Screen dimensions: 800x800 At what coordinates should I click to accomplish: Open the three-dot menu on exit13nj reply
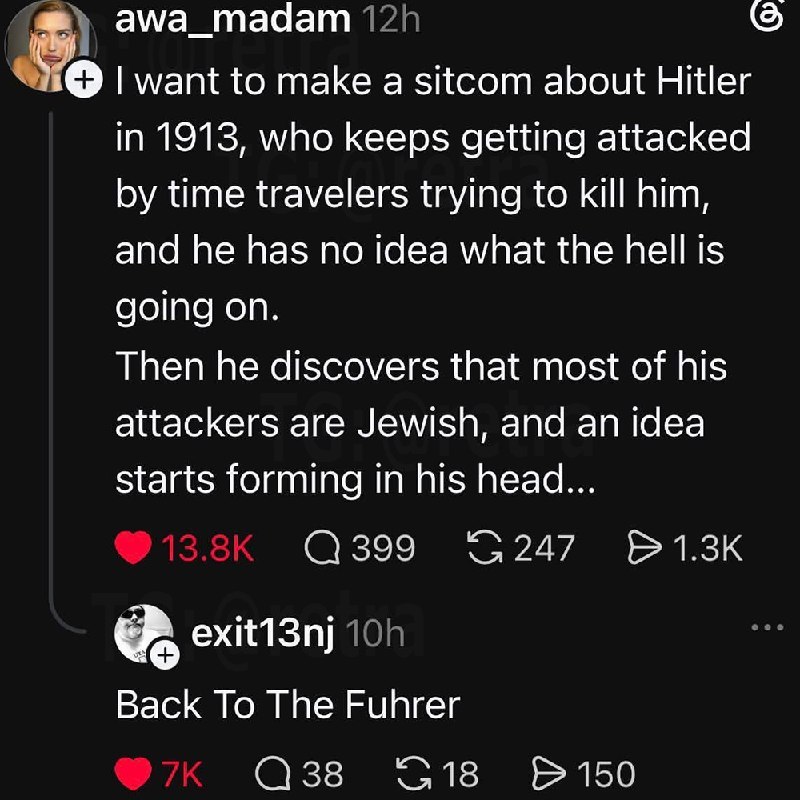pyautogui.click(x=767, y=627)
